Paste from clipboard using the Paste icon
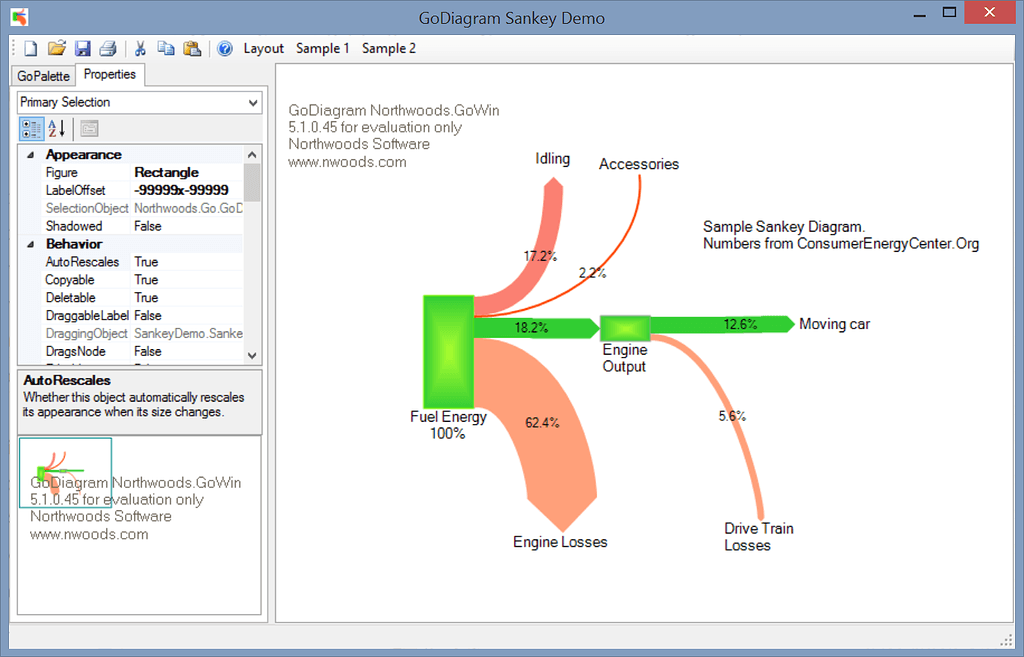Image resolution: width=1024 pixels, height=657 pixels. [x=192, y=48]
